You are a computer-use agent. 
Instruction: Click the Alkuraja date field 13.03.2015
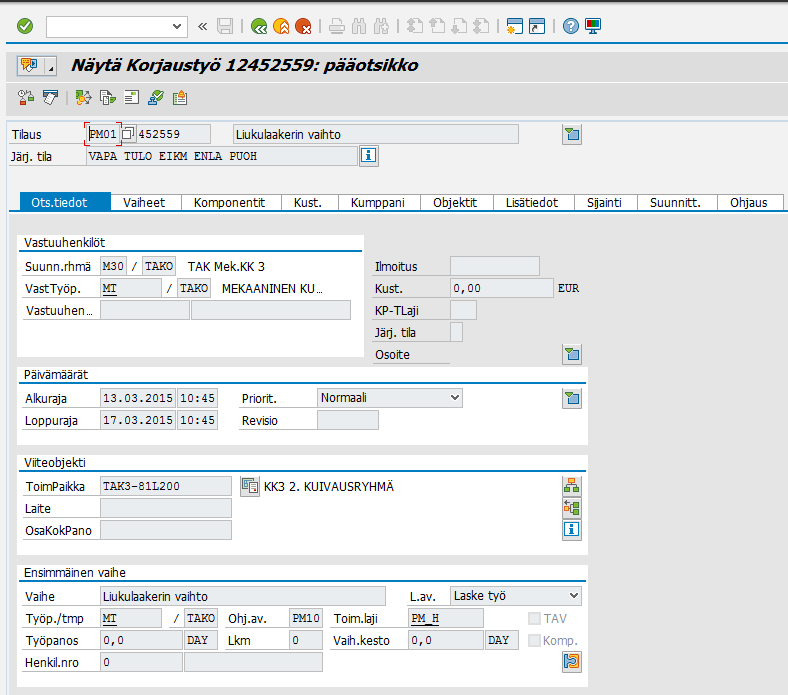tap(138, 398)
